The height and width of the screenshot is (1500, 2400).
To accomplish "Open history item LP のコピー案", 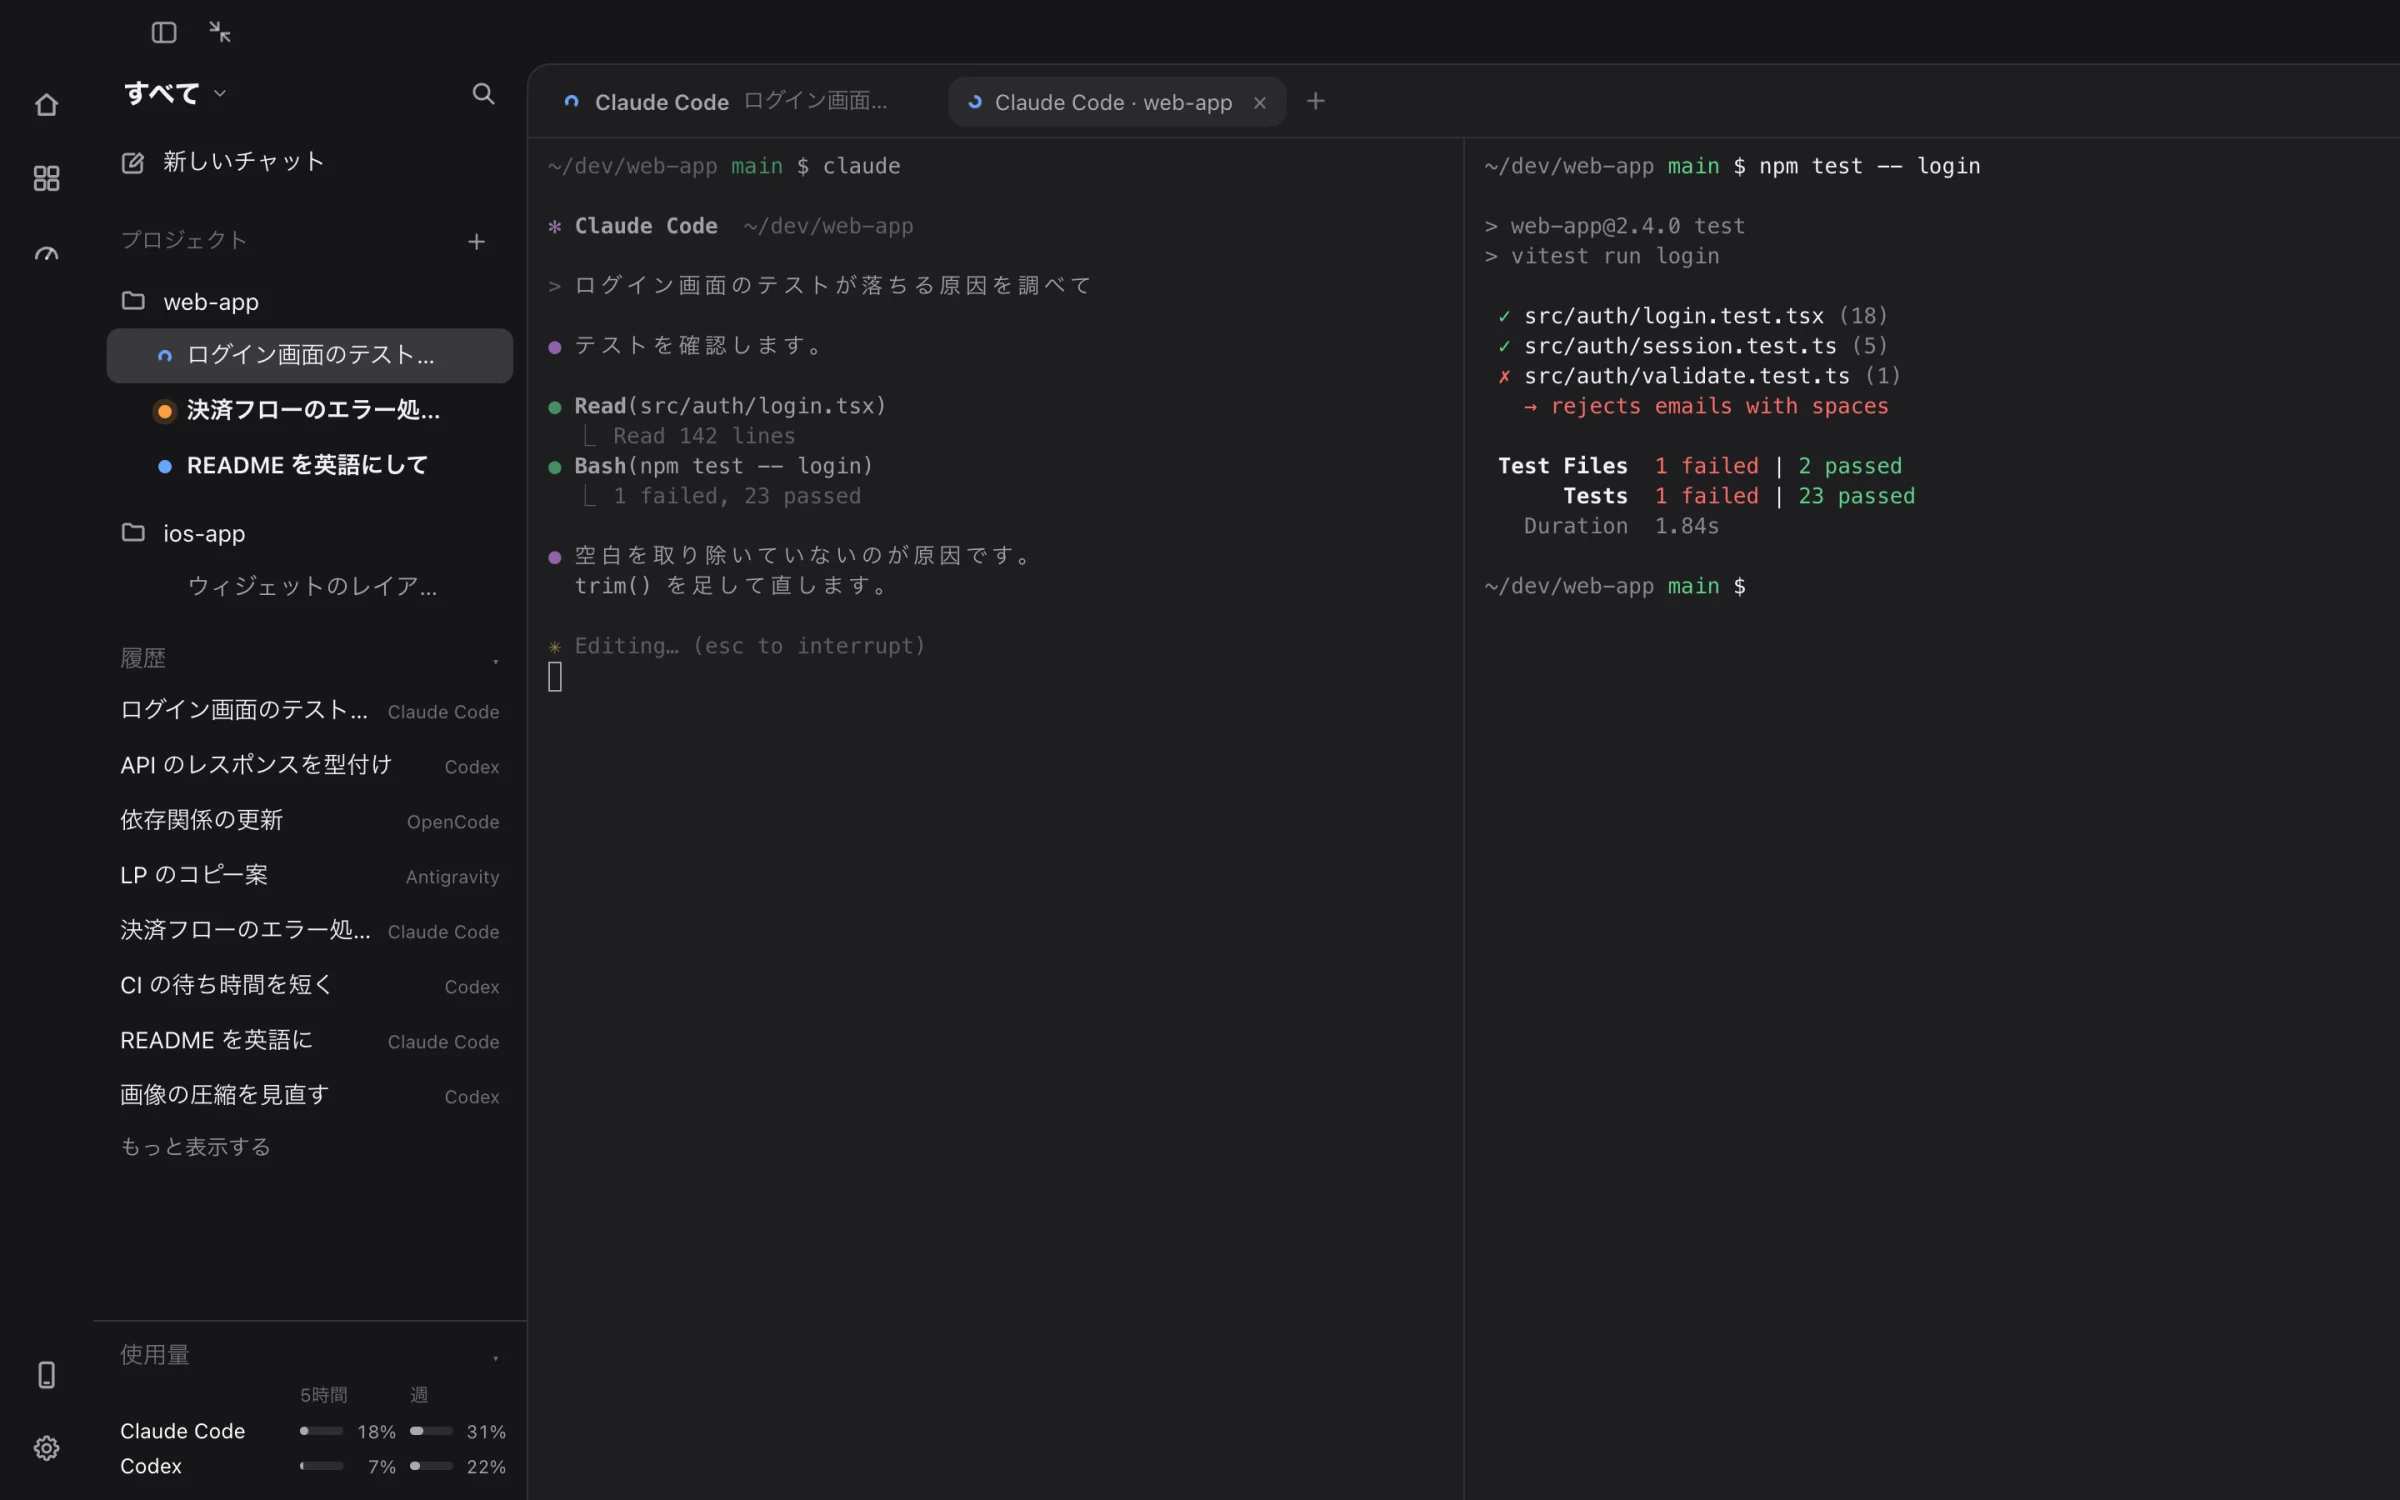I will pos(310,876).
